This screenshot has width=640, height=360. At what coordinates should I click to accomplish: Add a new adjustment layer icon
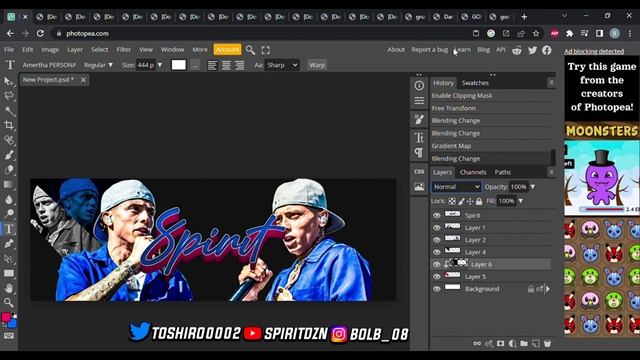click(x=512, y=343)
